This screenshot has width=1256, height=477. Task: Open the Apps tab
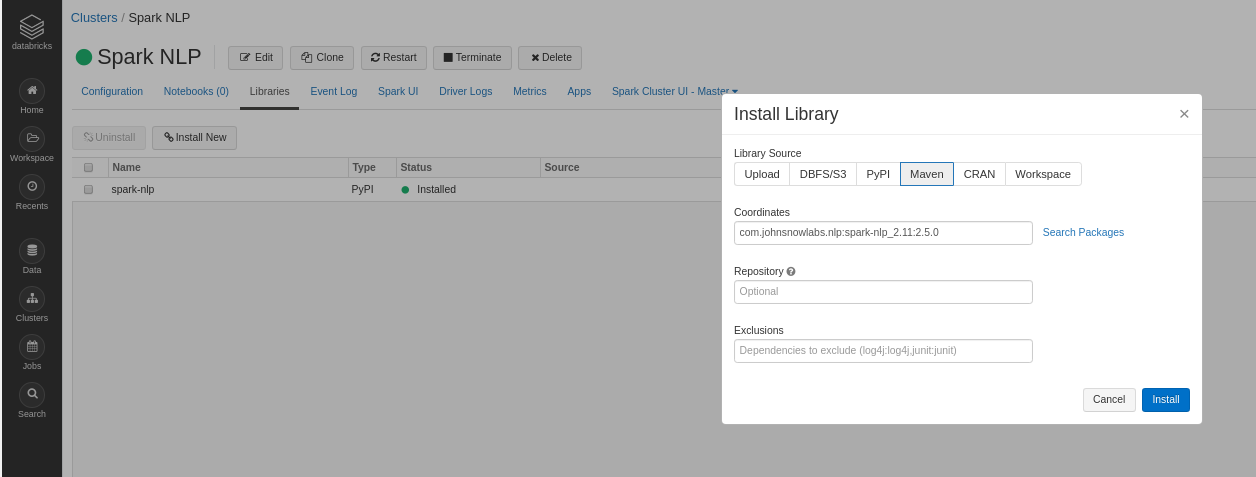(579, 91)
